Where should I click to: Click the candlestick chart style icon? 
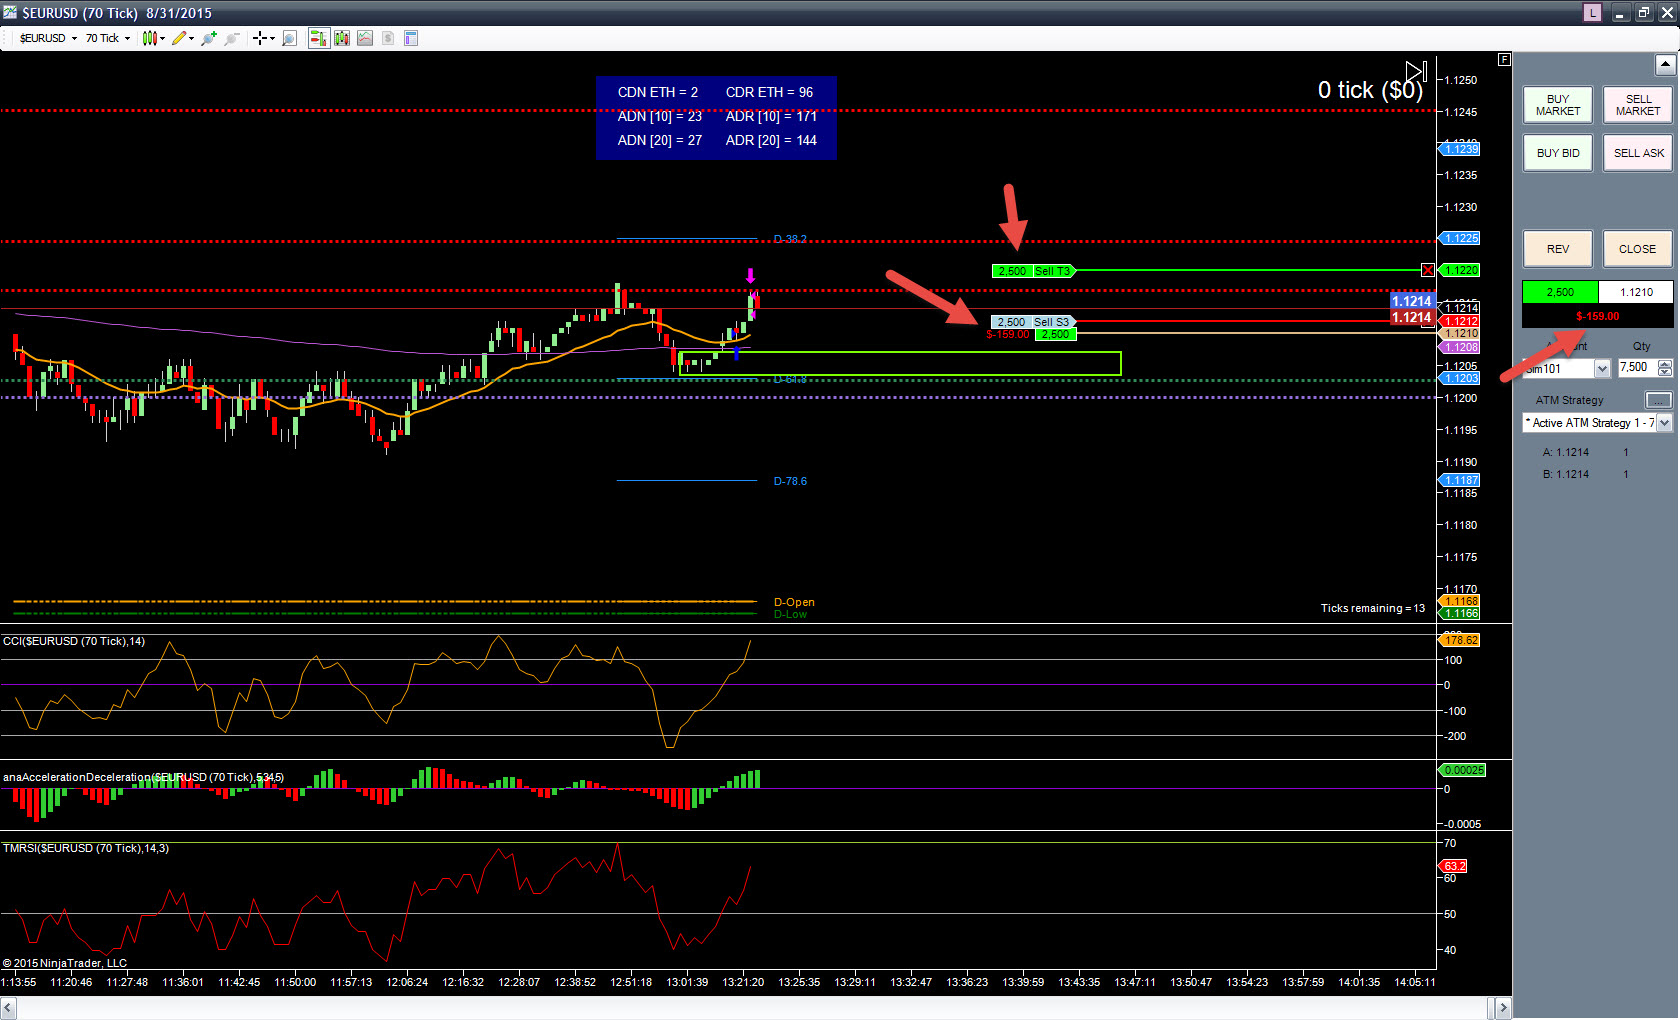tap(149, 38)
